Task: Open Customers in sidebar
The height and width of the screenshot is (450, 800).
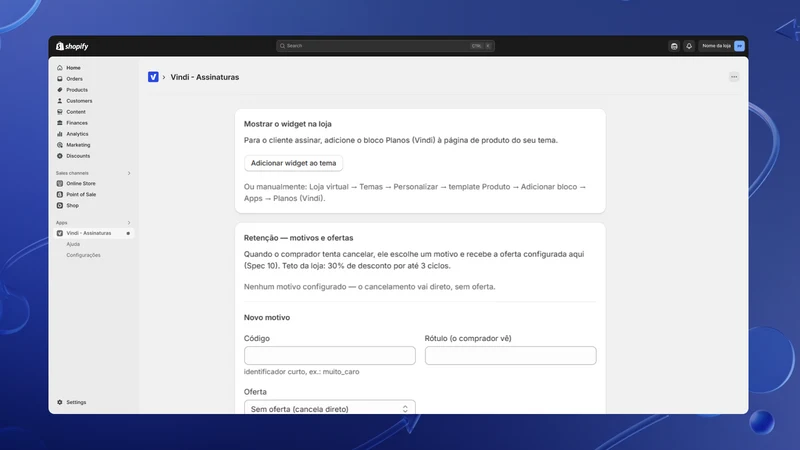Action: 79,101
